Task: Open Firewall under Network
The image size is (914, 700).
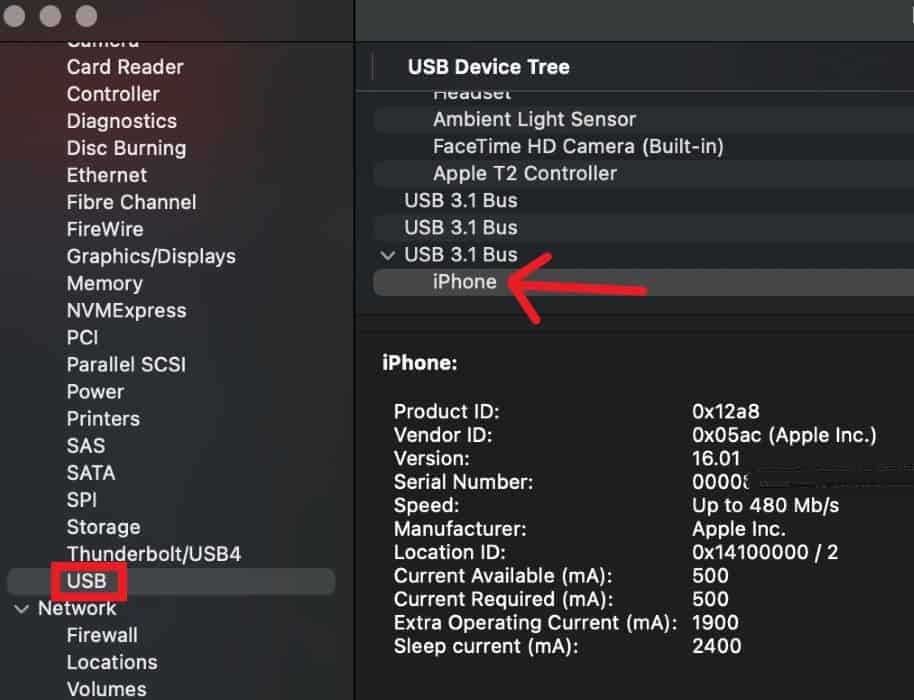Action: [x=102, y=635]
